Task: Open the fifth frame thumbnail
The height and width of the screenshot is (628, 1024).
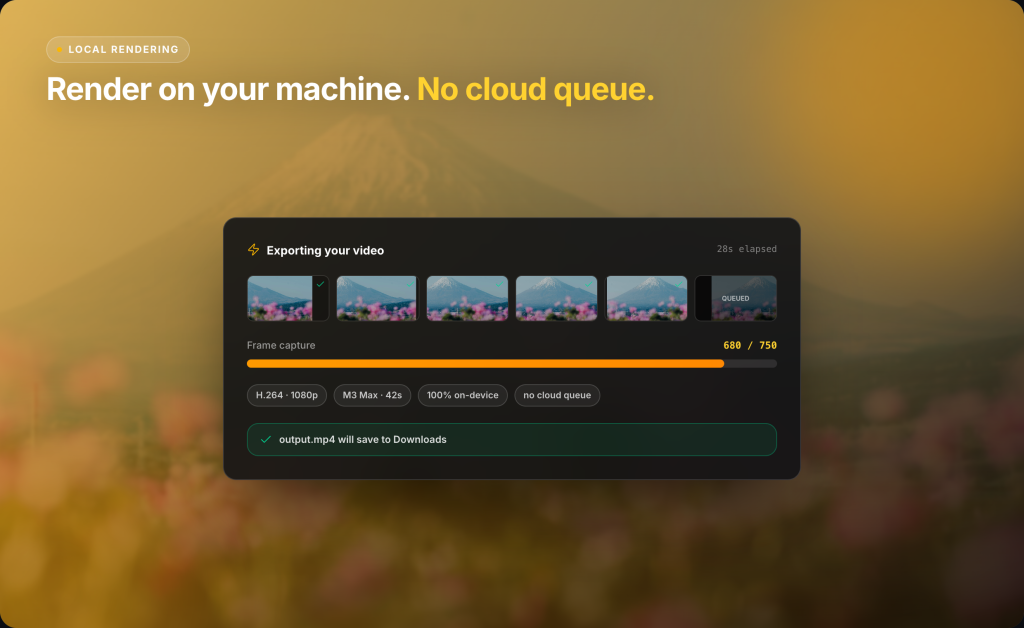Action: pos(647,298)
